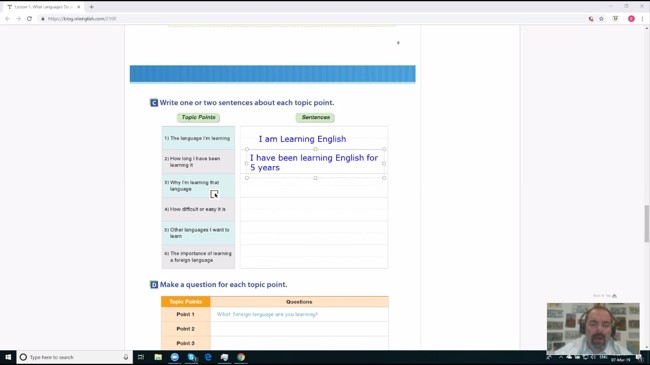The height and width of the screenshot is (365, 650).
Task: Open Microsoft Edge from the taskbar
Action: [208, 357]
